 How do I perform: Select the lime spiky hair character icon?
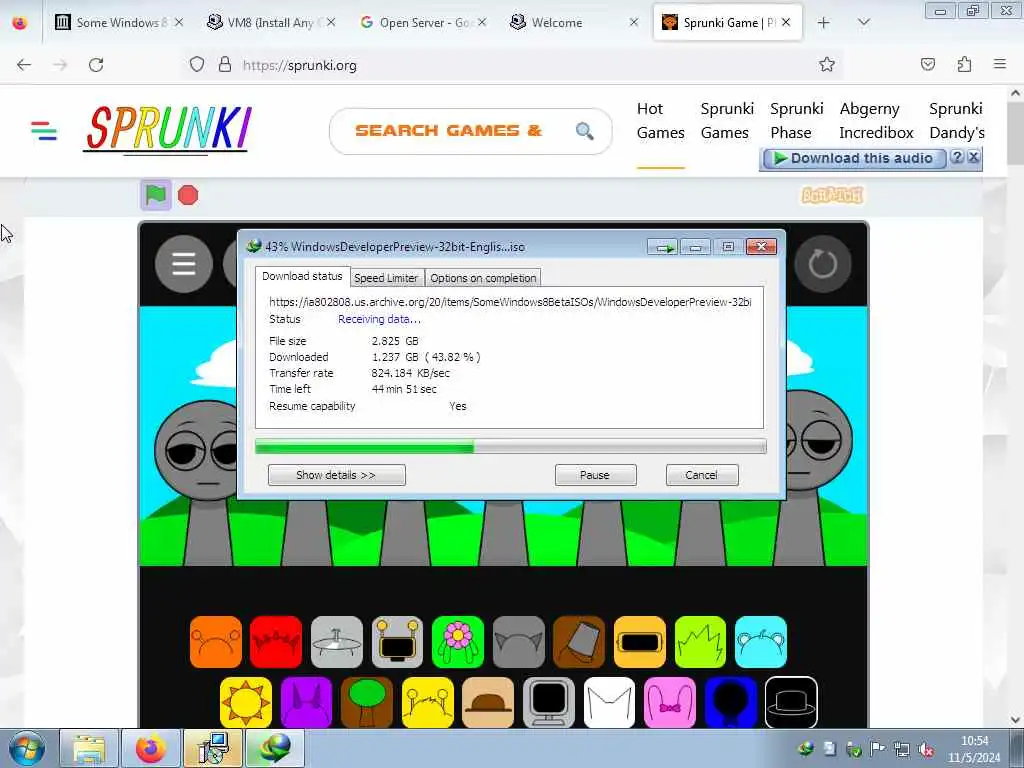700,642
